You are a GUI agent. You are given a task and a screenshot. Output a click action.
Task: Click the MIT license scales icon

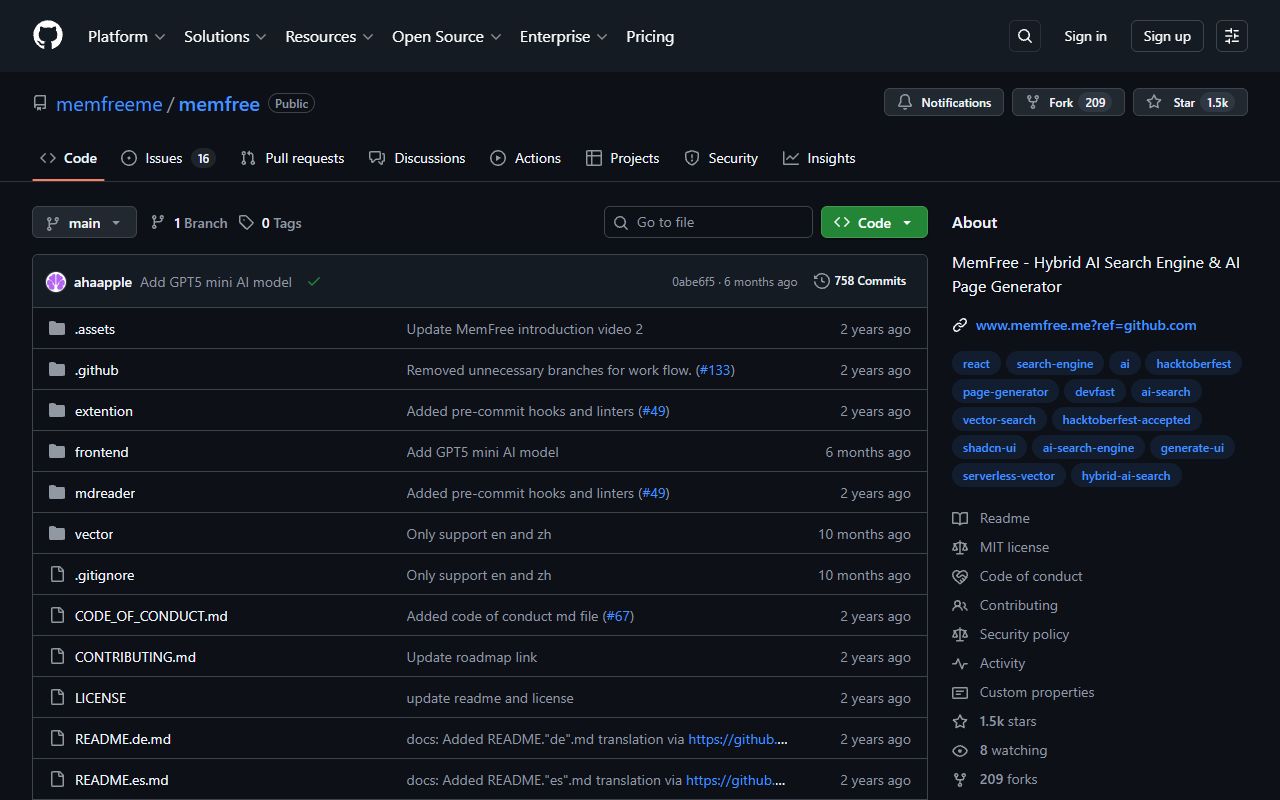960,547
